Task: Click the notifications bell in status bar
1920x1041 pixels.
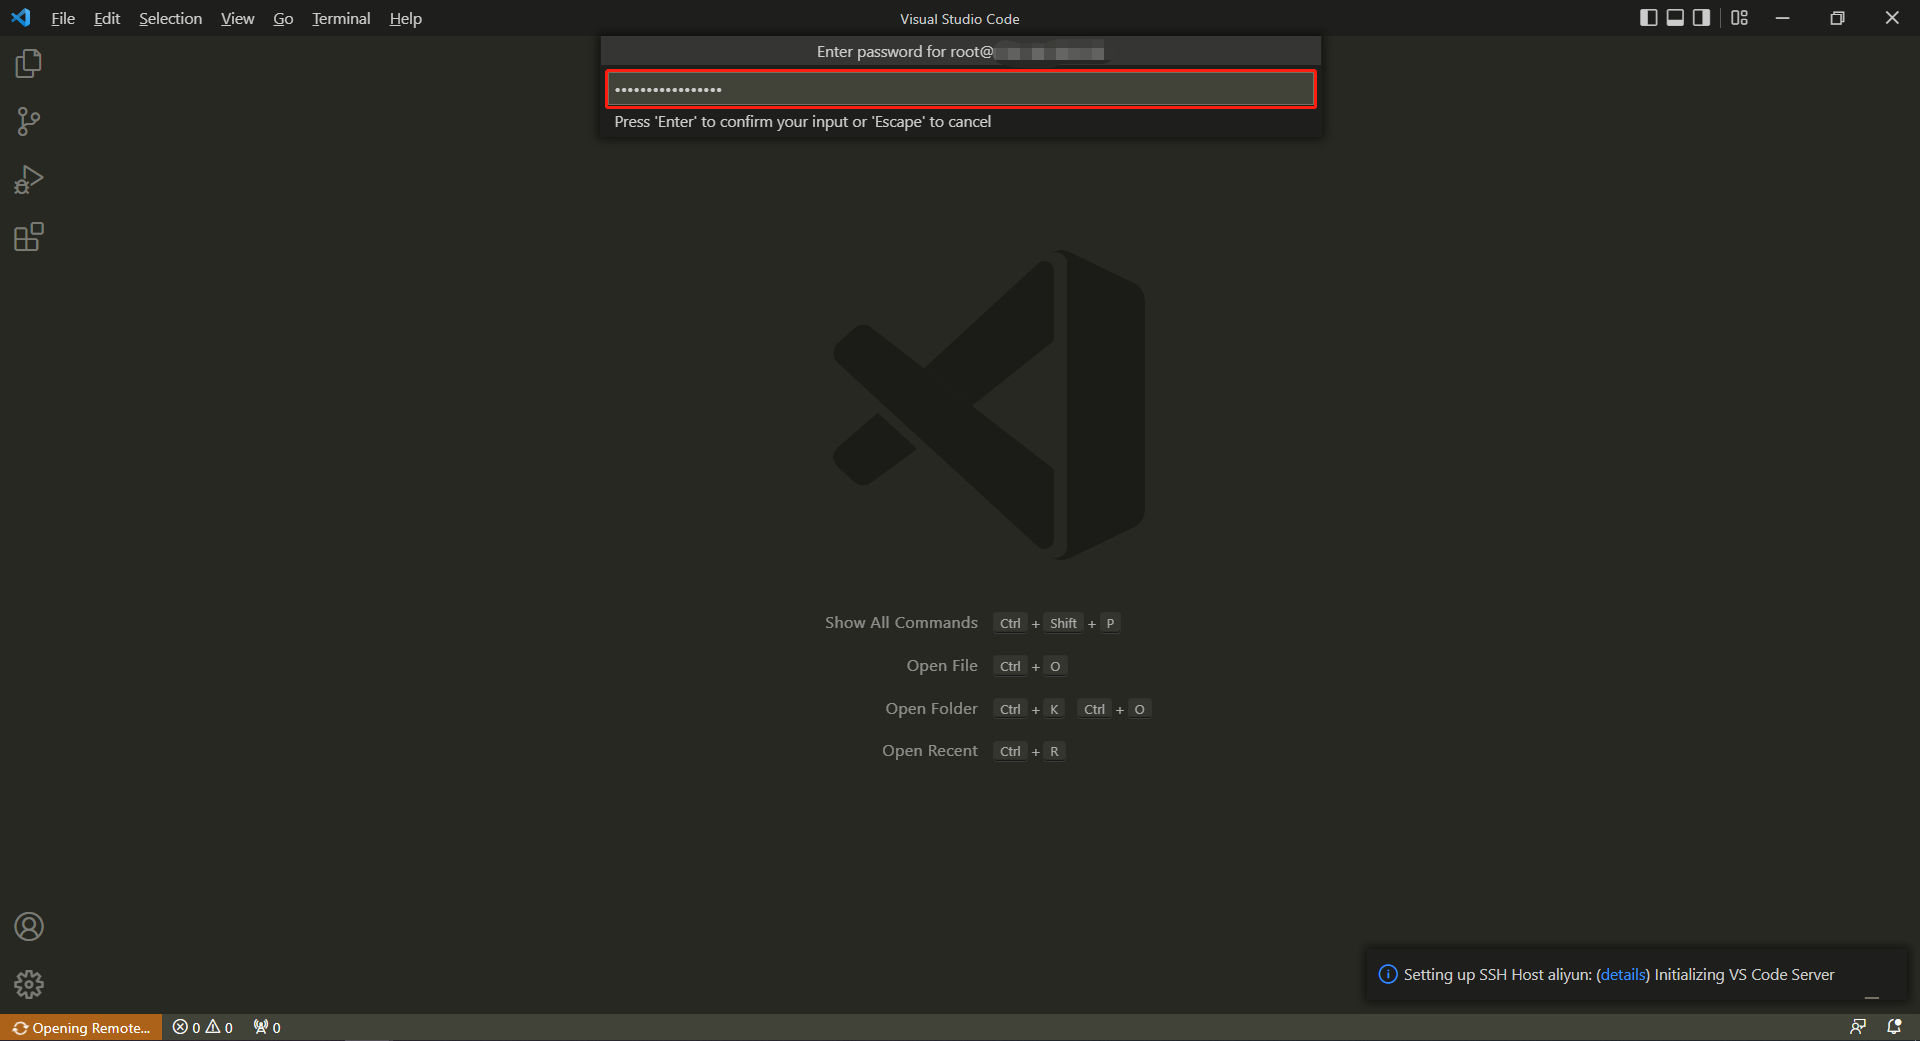Action: [x=1894, y=1027]
